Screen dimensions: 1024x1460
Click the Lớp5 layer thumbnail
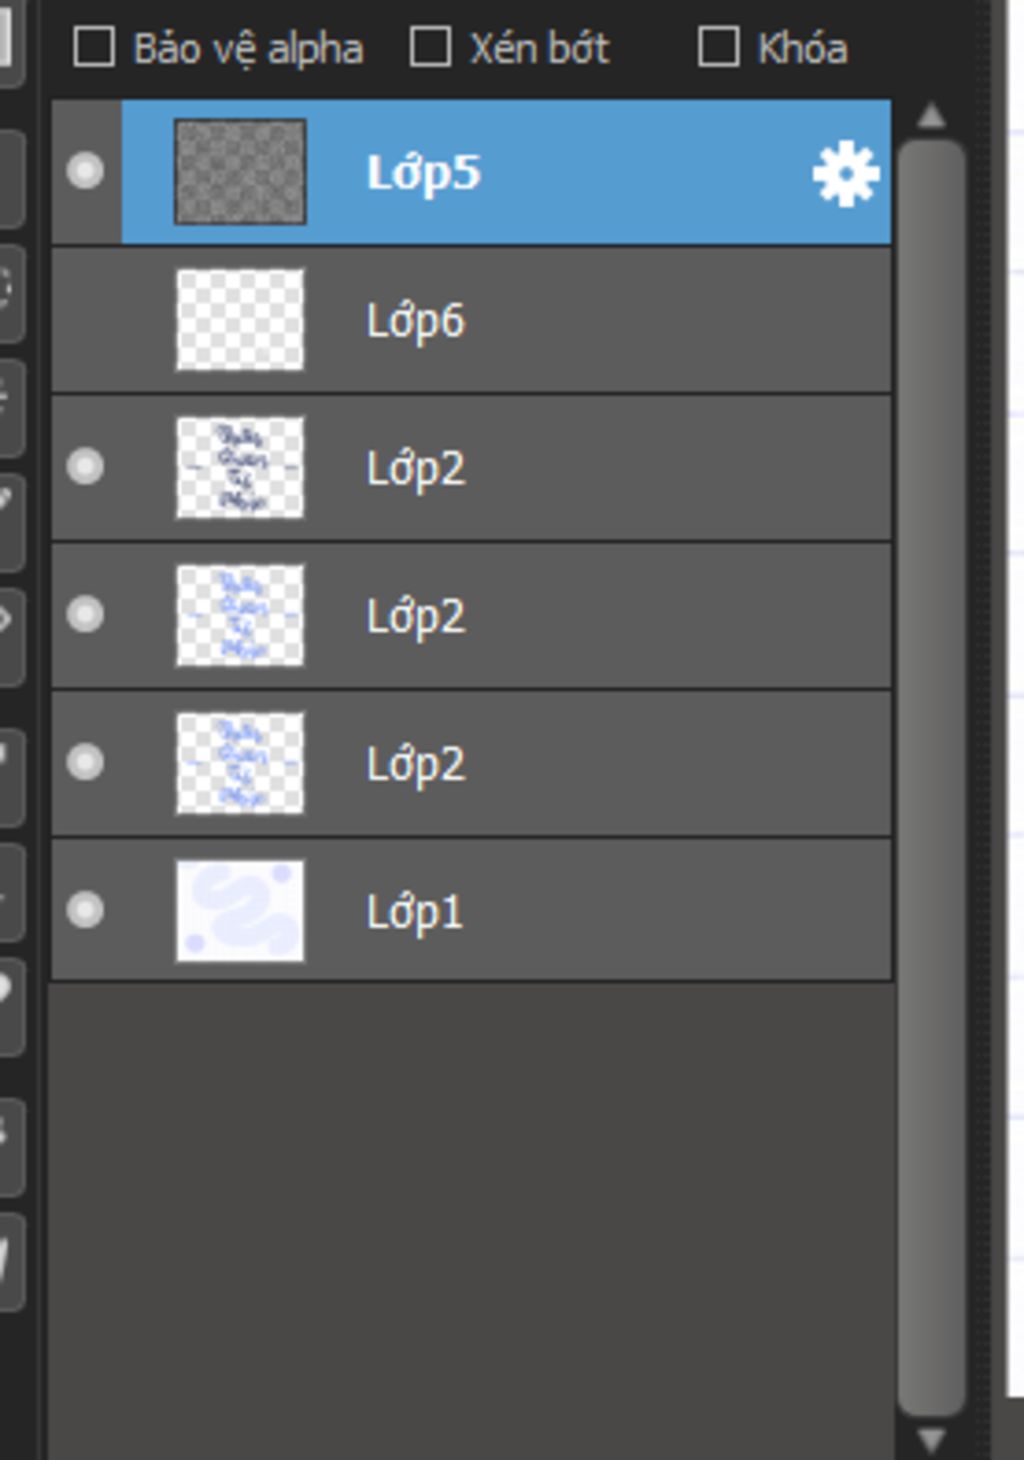pyautogui.click(x=240, y=172)
